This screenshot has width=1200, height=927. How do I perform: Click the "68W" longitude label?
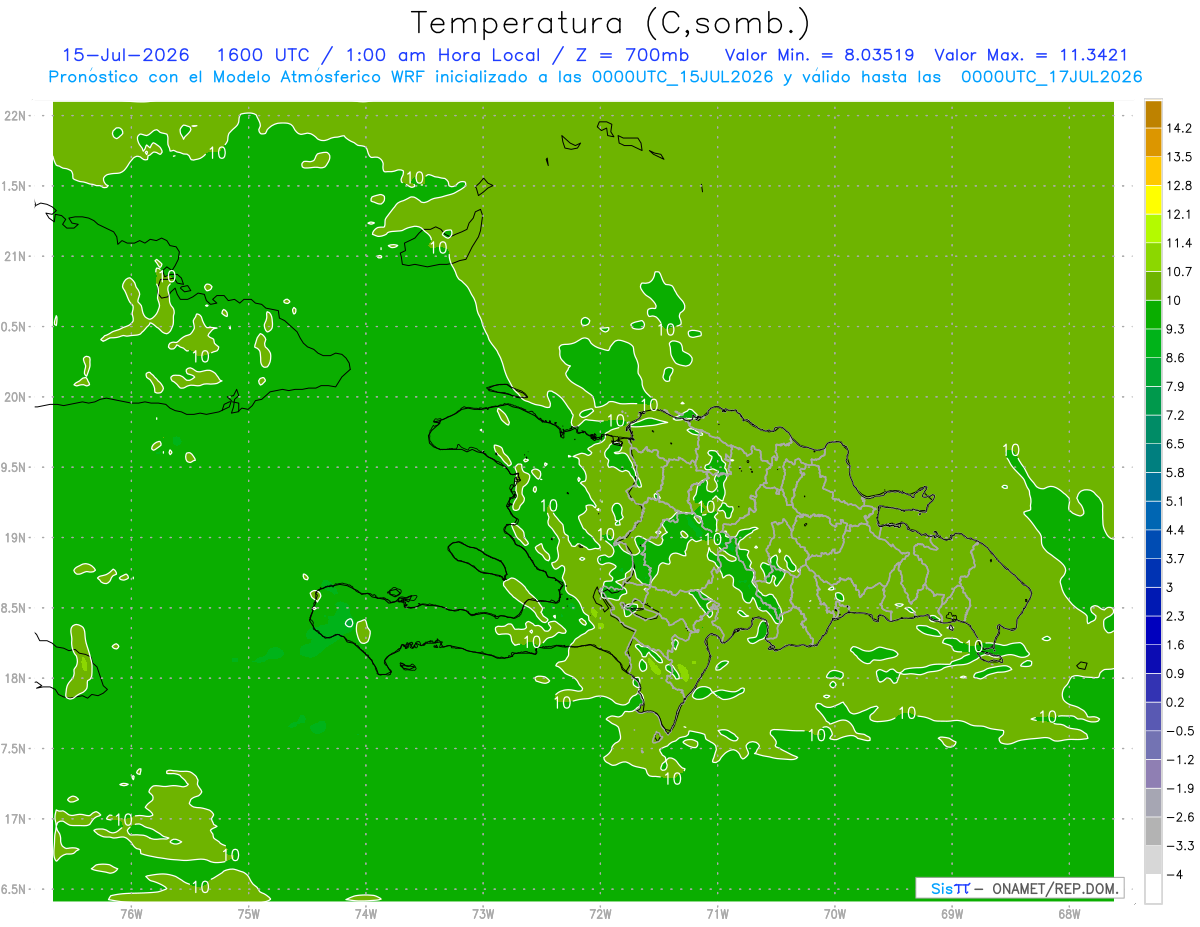[x=1069, y=913]
